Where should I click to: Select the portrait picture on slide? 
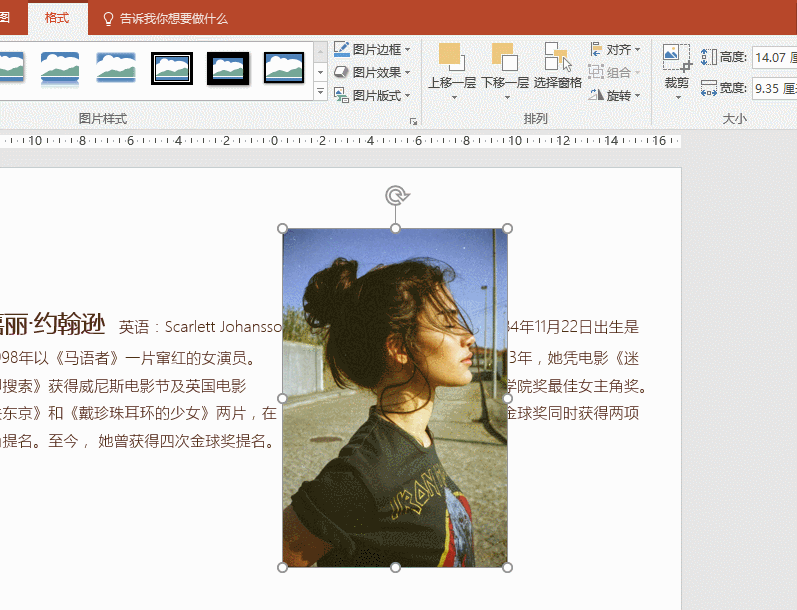[395, 398]
